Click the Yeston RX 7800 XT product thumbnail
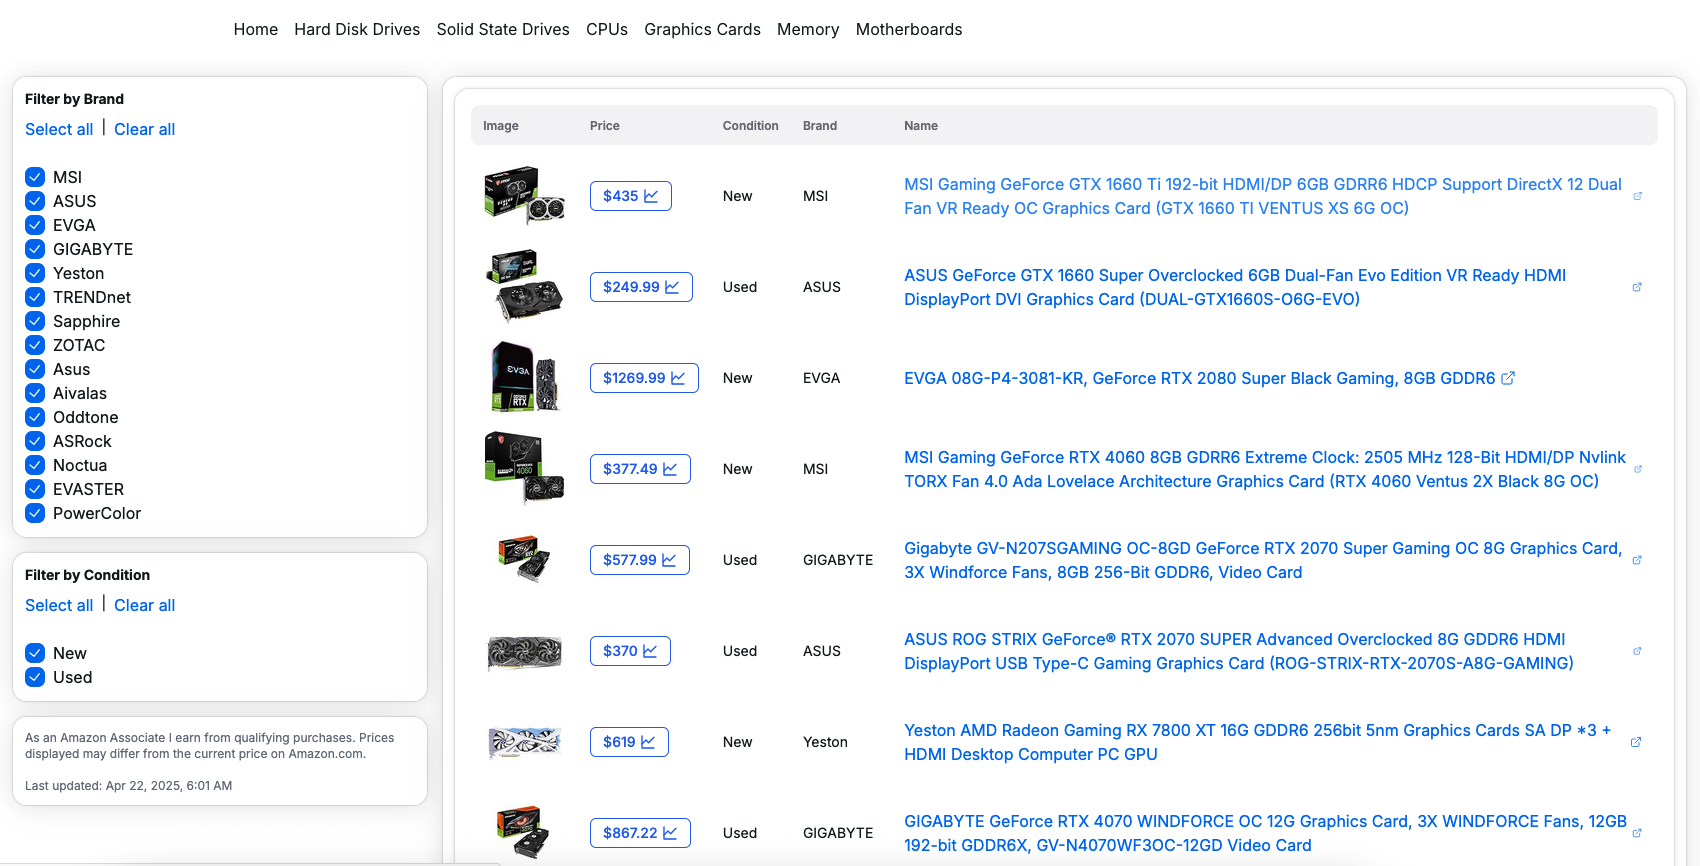Image resolution: width=1700 pixels, height=866 pixels. (524, 742)
